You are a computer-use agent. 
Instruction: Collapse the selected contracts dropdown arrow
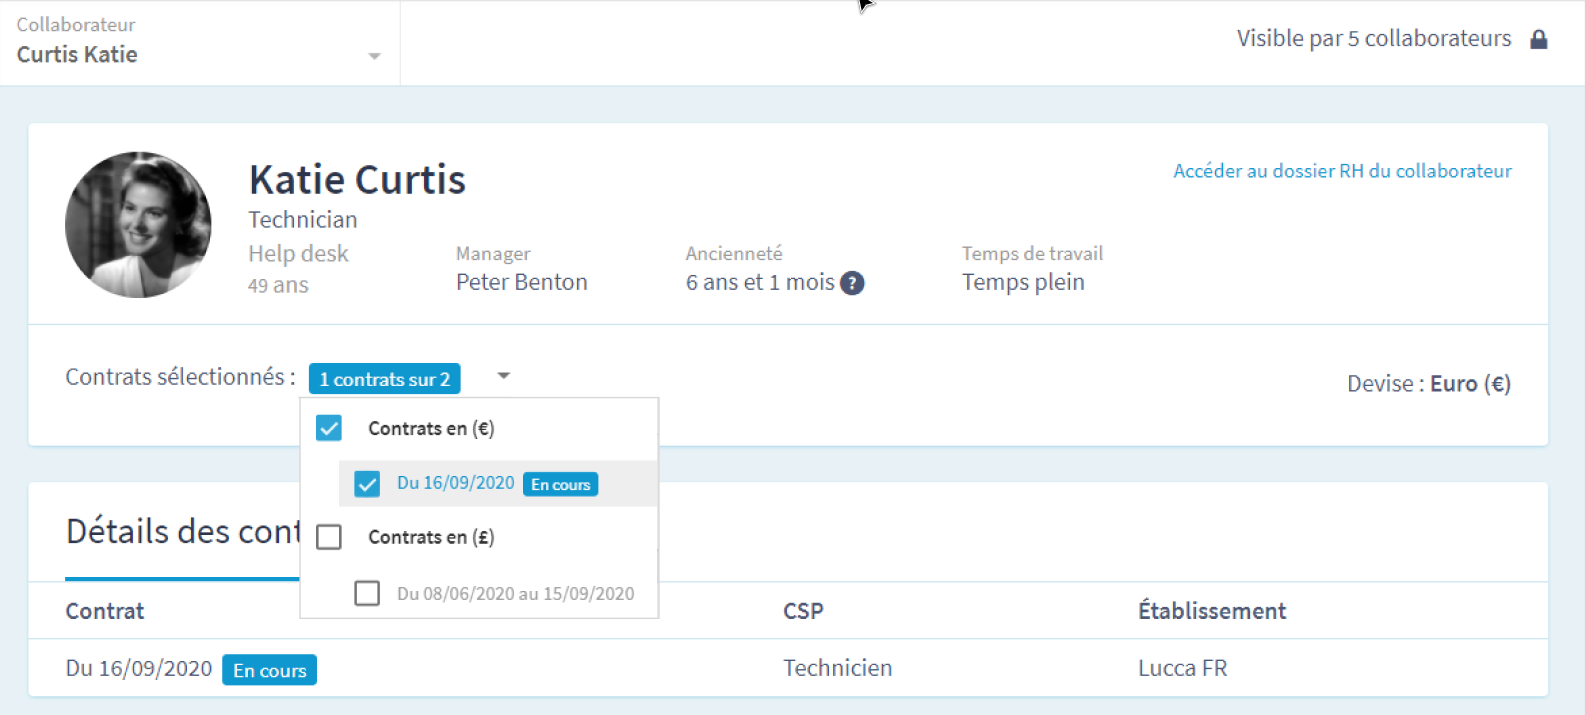pos(503,376)
